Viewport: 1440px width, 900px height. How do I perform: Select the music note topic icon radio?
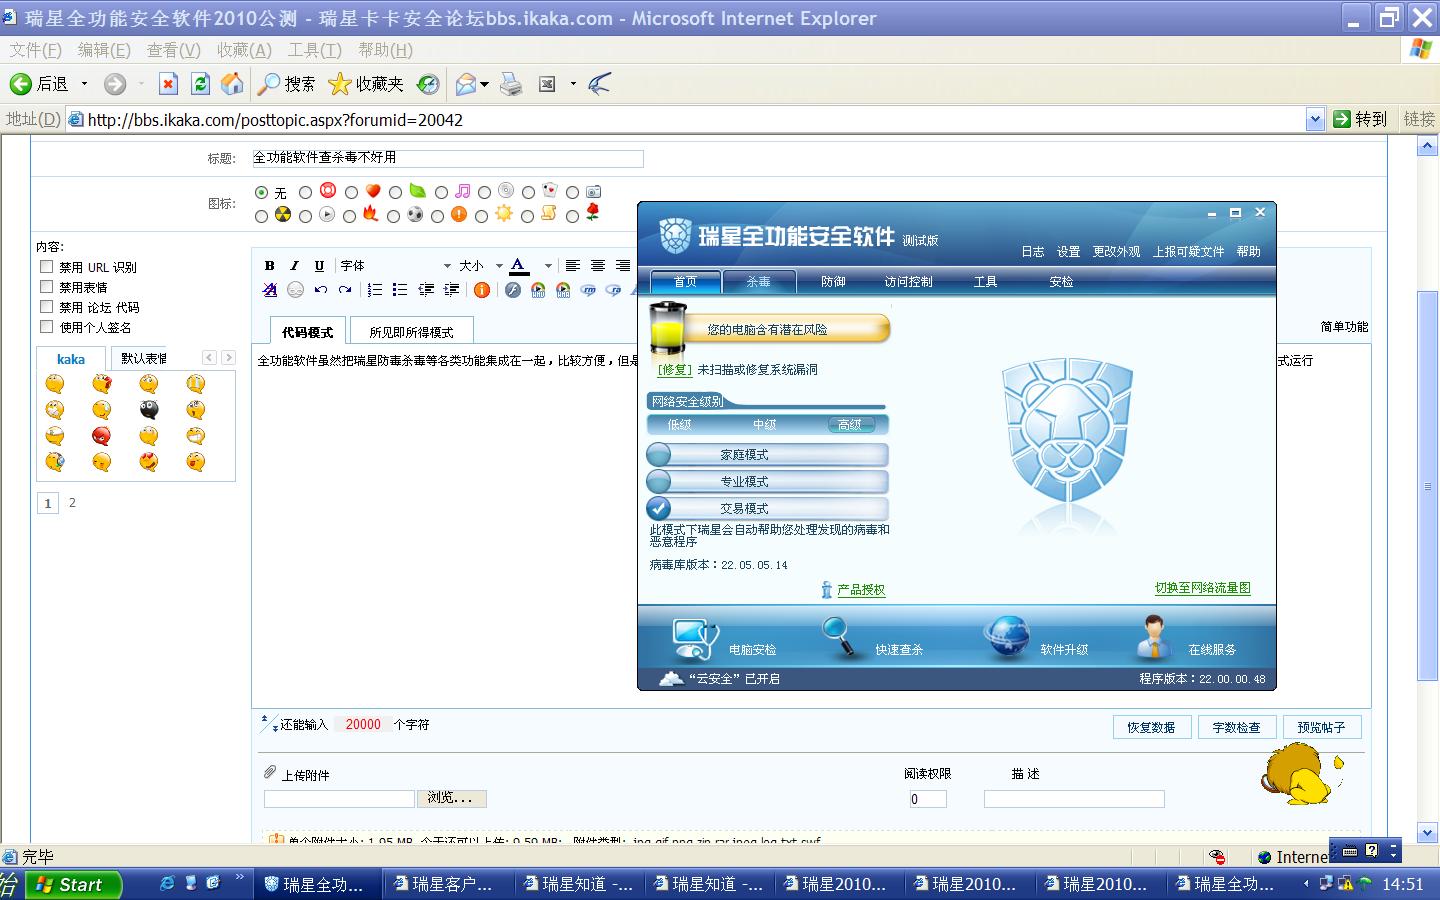coord(441,192)
